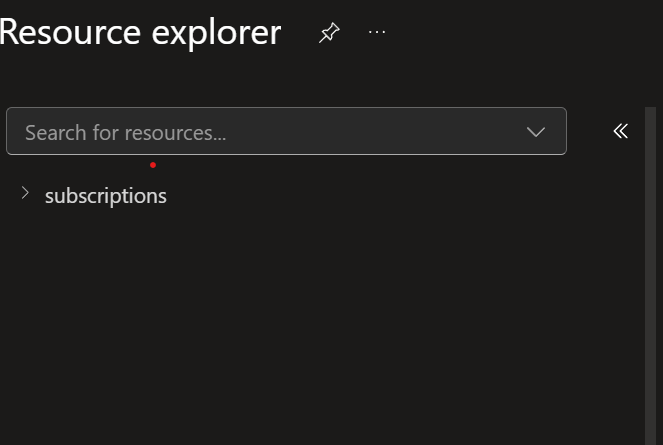Hide the resource tree using « icon
663x445 pixels.
pyautogui.click(x=620, y=131)
